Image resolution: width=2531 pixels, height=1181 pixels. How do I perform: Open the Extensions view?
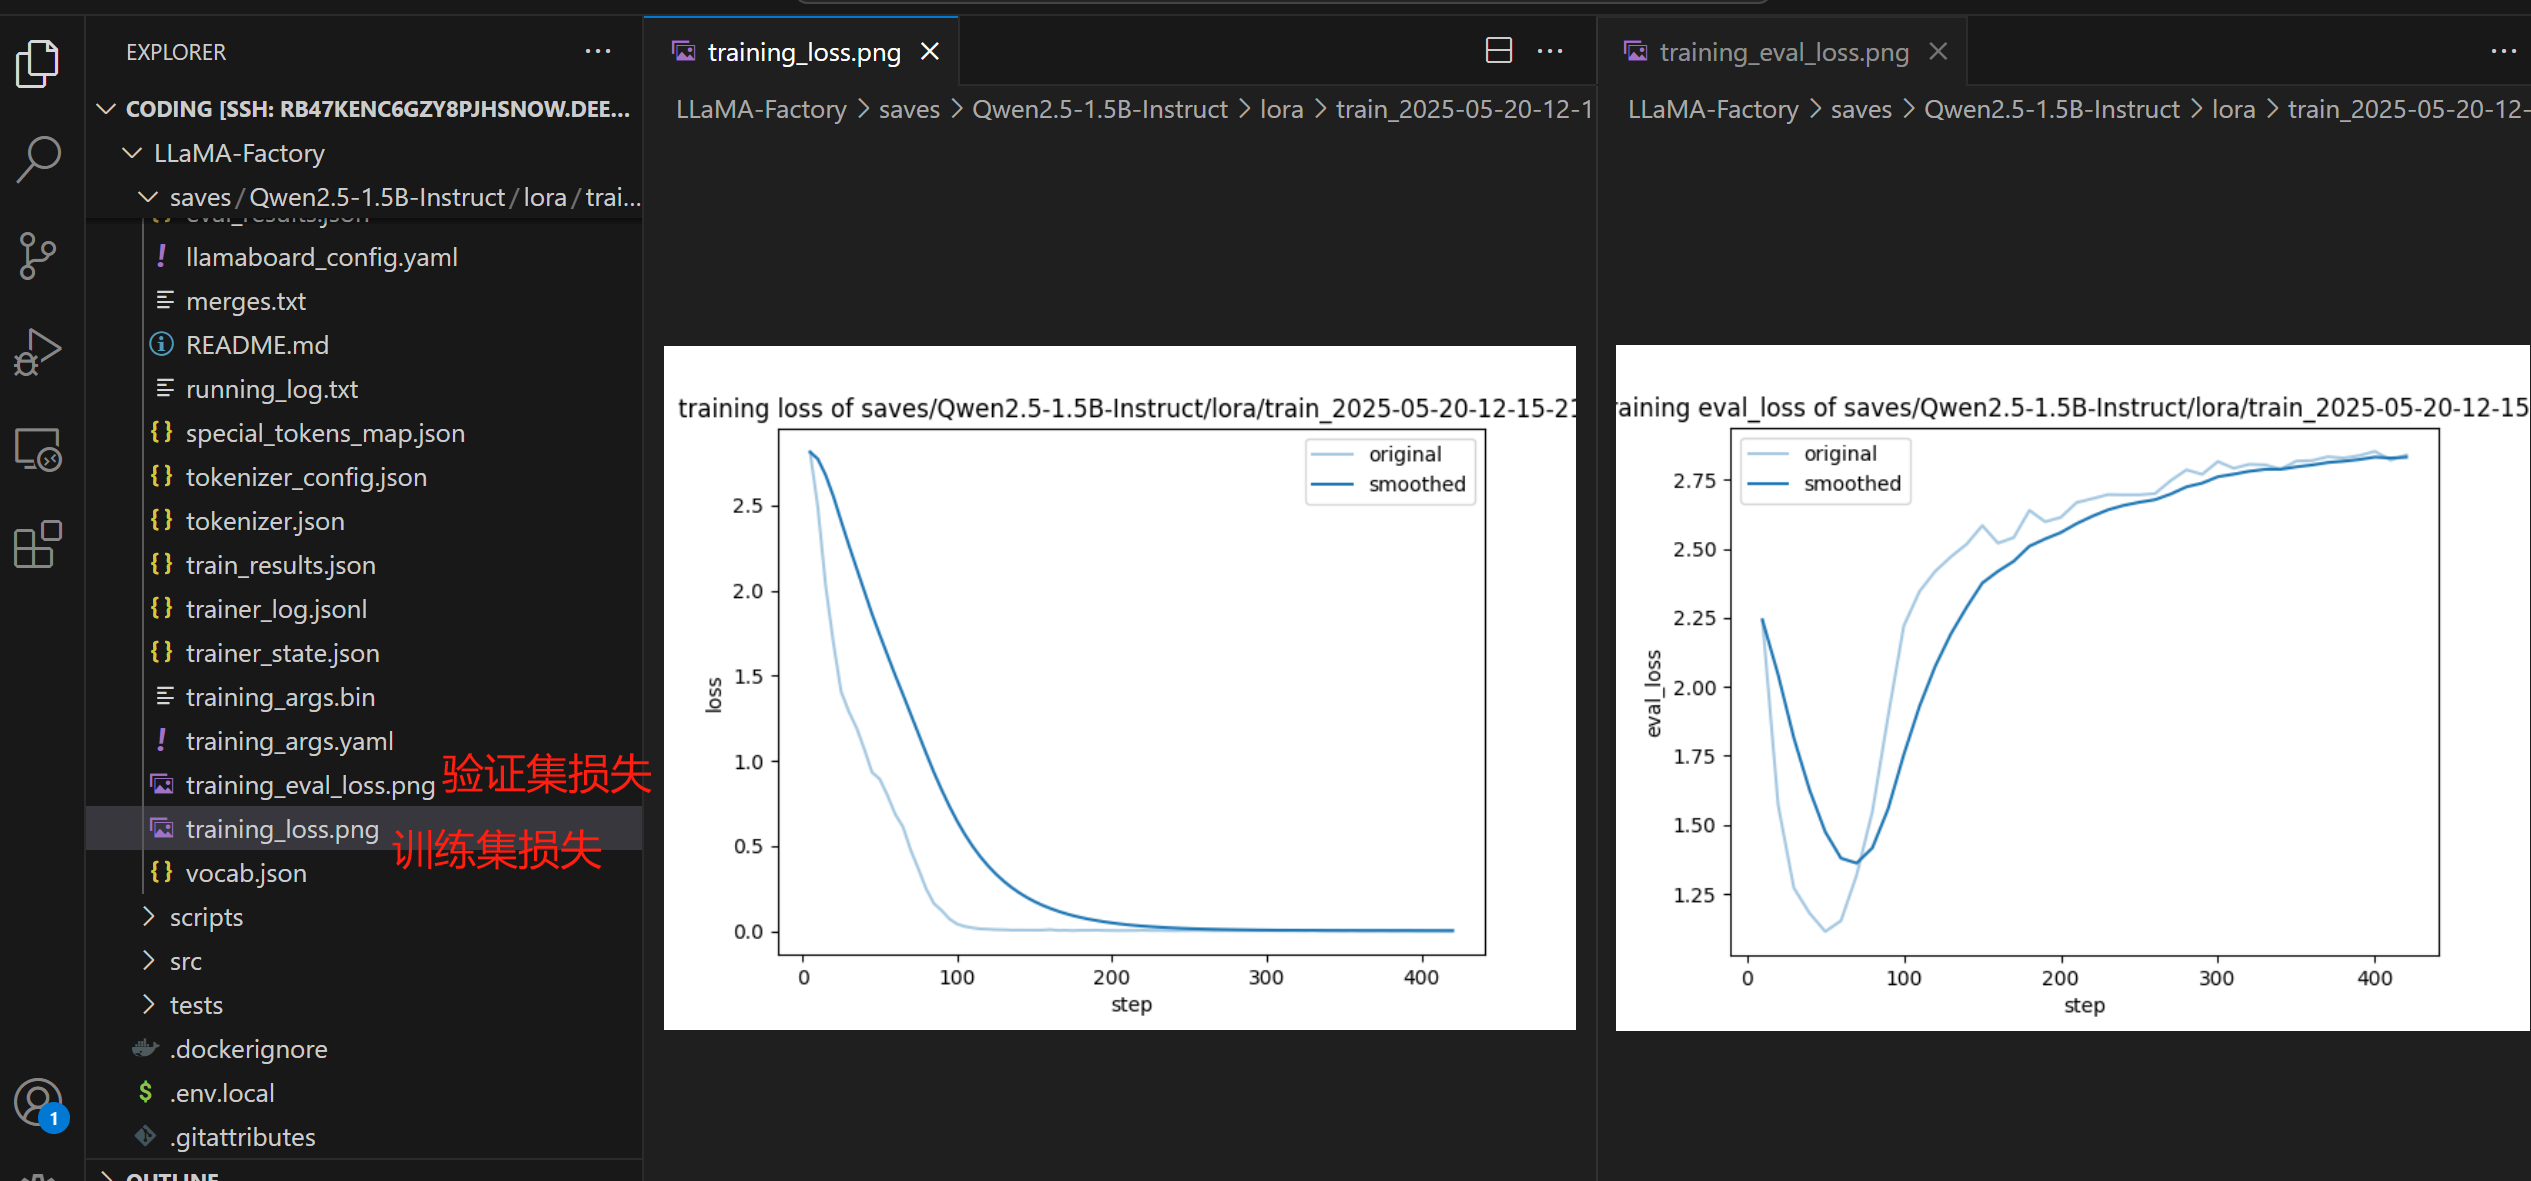click(x=38, y=545)
